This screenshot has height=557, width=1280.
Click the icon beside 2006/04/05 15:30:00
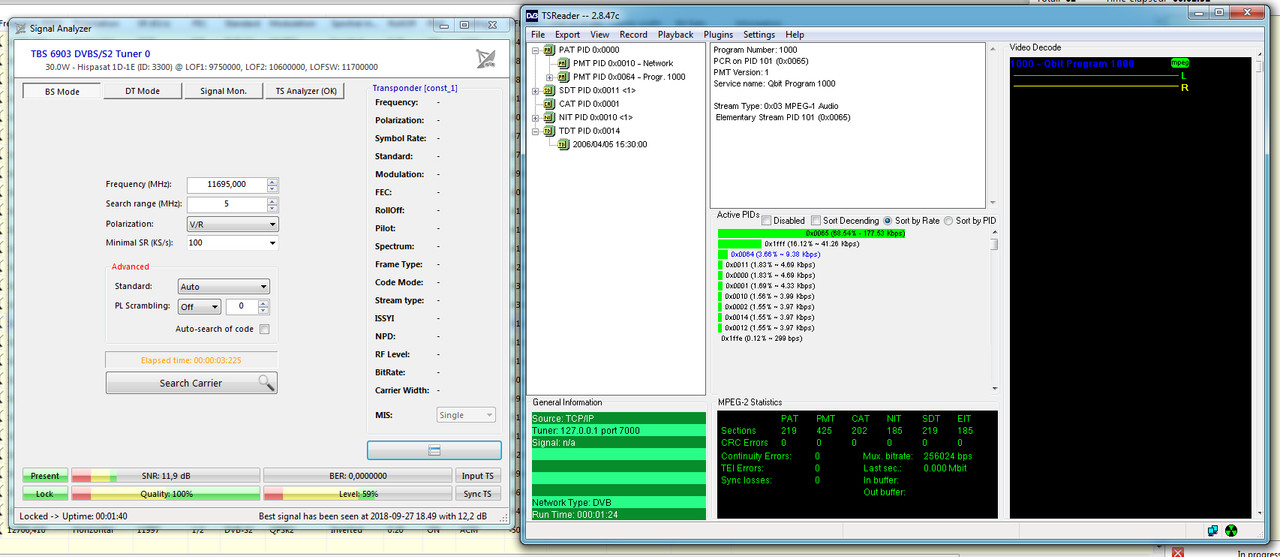tap(564, 144)
